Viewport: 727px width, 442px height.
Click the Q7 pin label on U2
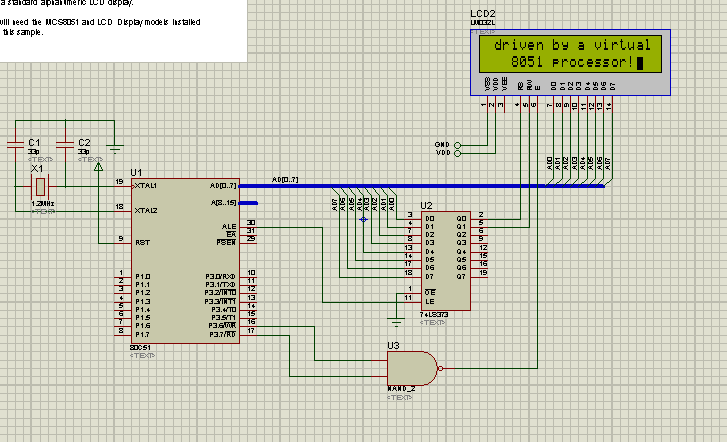(x=461, y=276)
